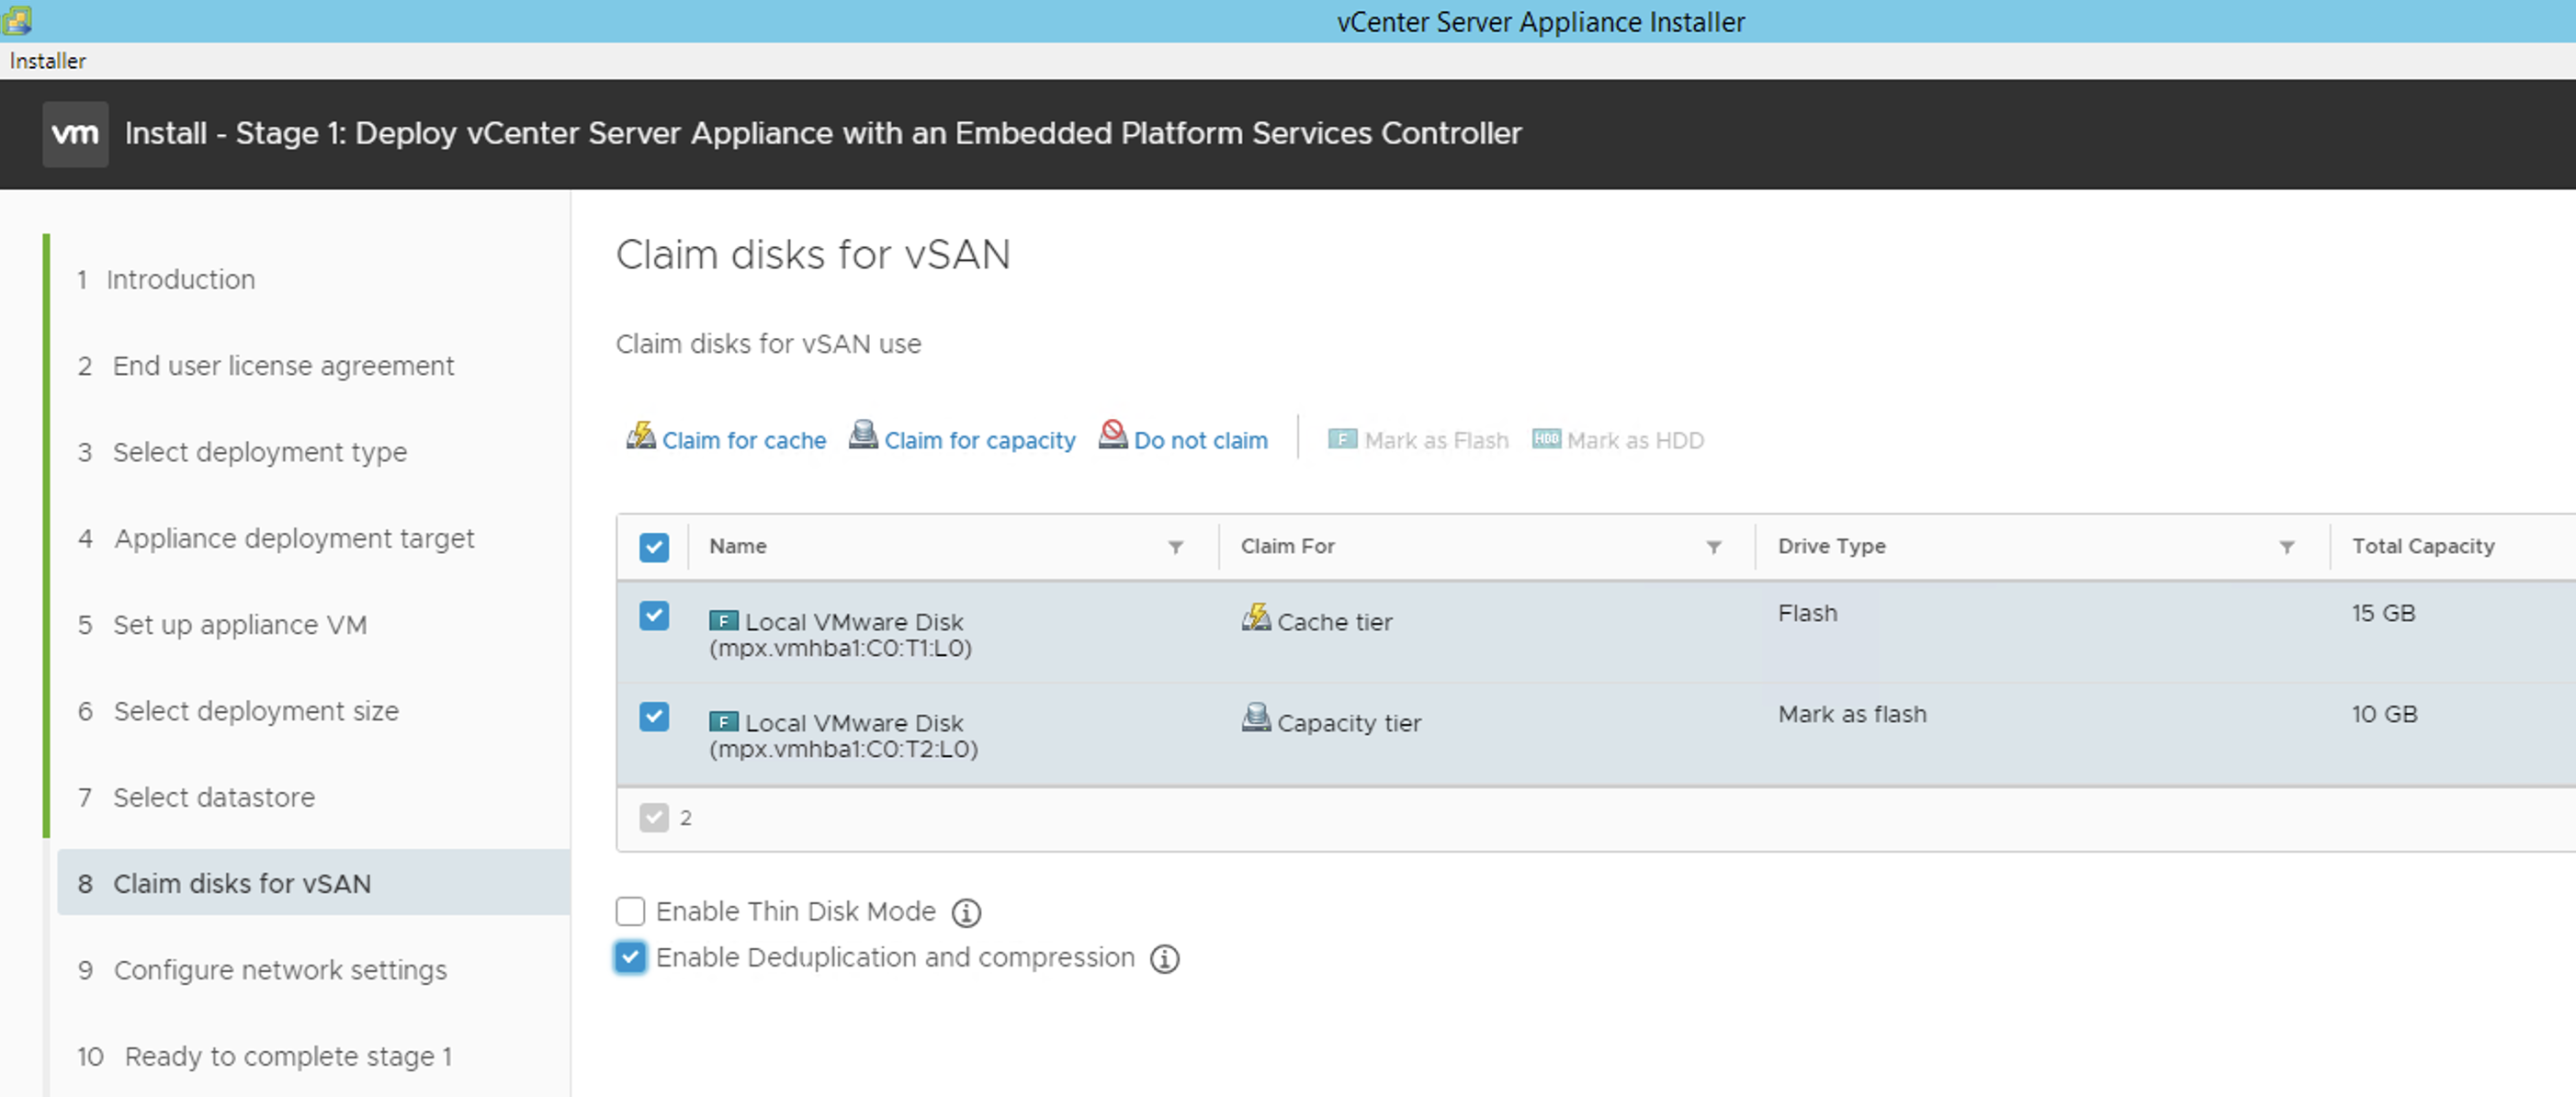Click the Capacity tier cell text
The image size is (2576, 1097).
pos(1349,723)
